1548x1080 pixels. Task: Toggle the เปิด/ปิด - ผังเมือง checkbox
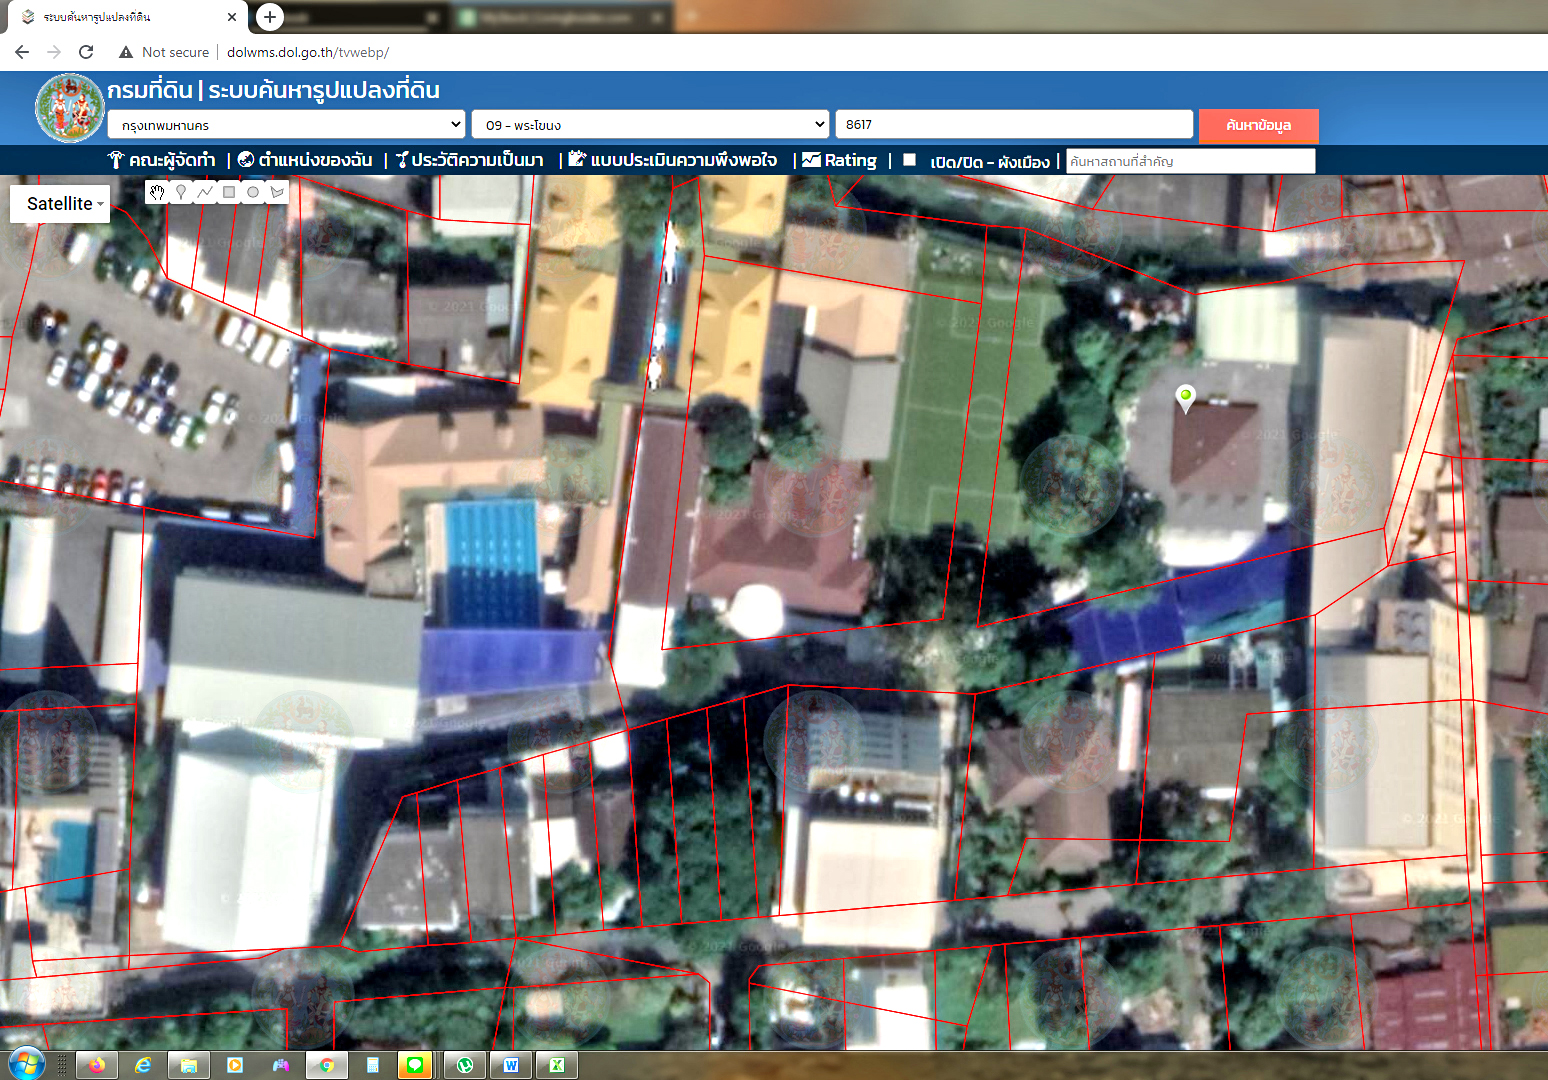coord(909,160)
